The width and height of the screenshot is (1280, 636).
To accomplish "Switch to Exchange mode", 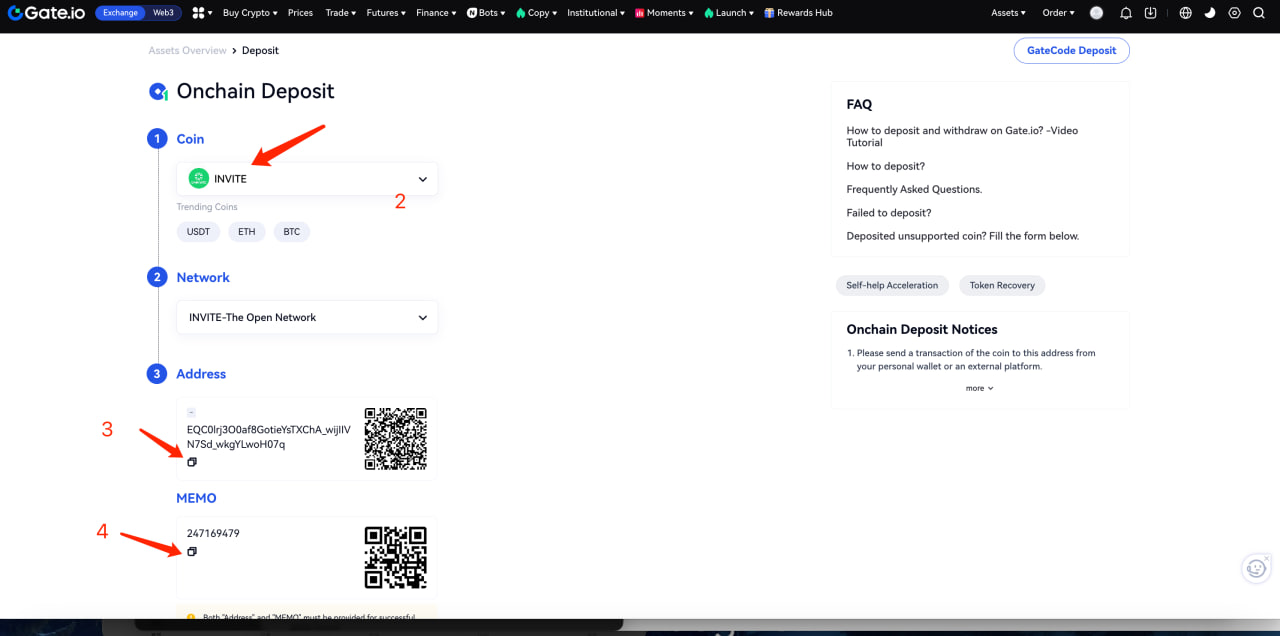I will (120, 13).
